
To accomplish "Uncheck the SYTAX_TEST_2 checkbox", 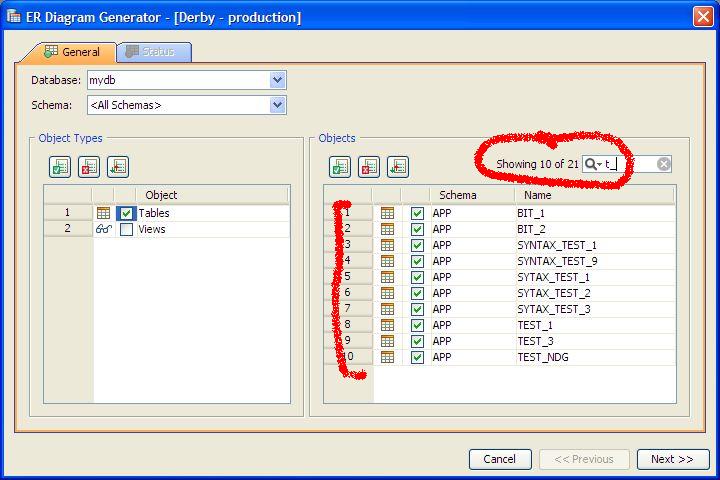I will [x=417, y=293].
